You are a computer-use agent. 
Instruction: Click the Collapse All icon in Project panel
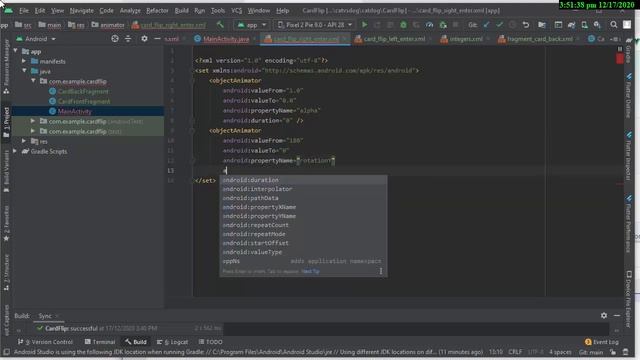click(128, 39)
